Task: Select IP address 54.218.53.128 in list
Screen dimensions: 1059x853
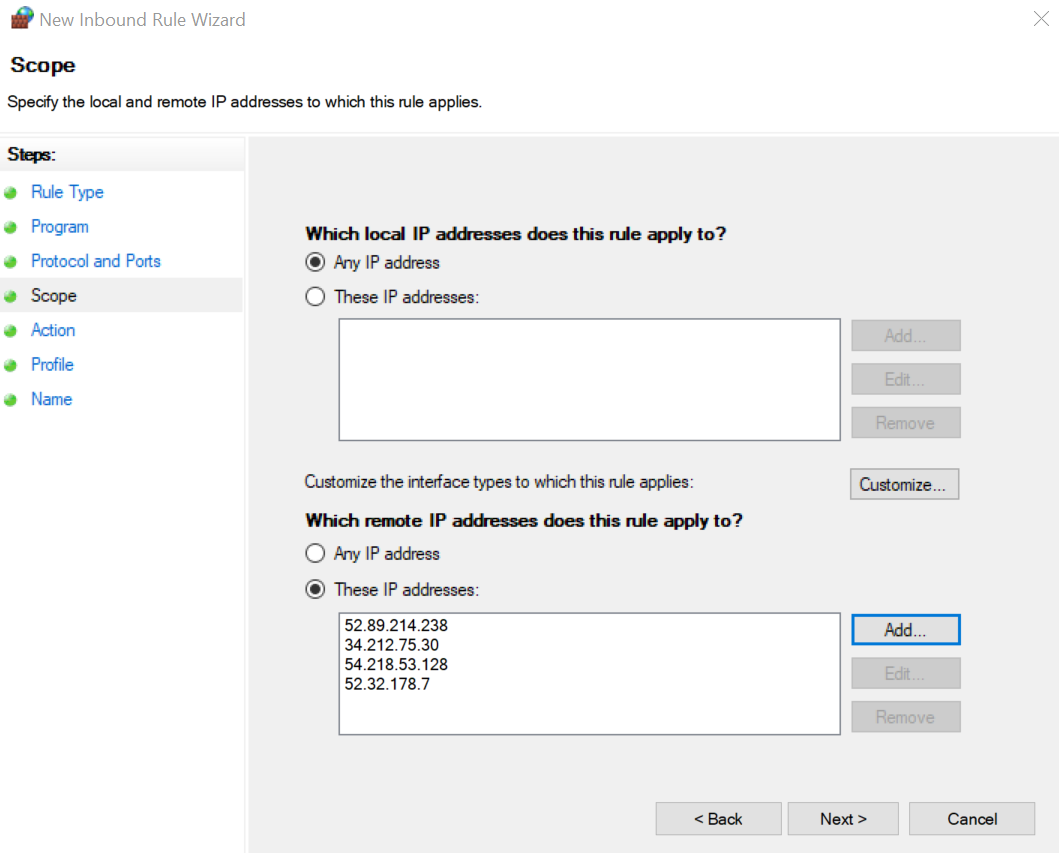Action: pos(396,665)
